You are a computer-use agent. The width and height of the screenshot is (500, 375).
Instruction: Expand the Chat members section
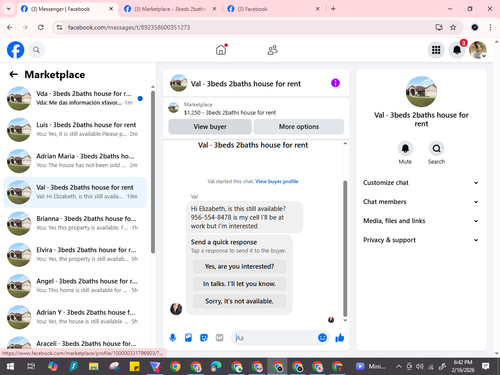[x=421, y=202]
